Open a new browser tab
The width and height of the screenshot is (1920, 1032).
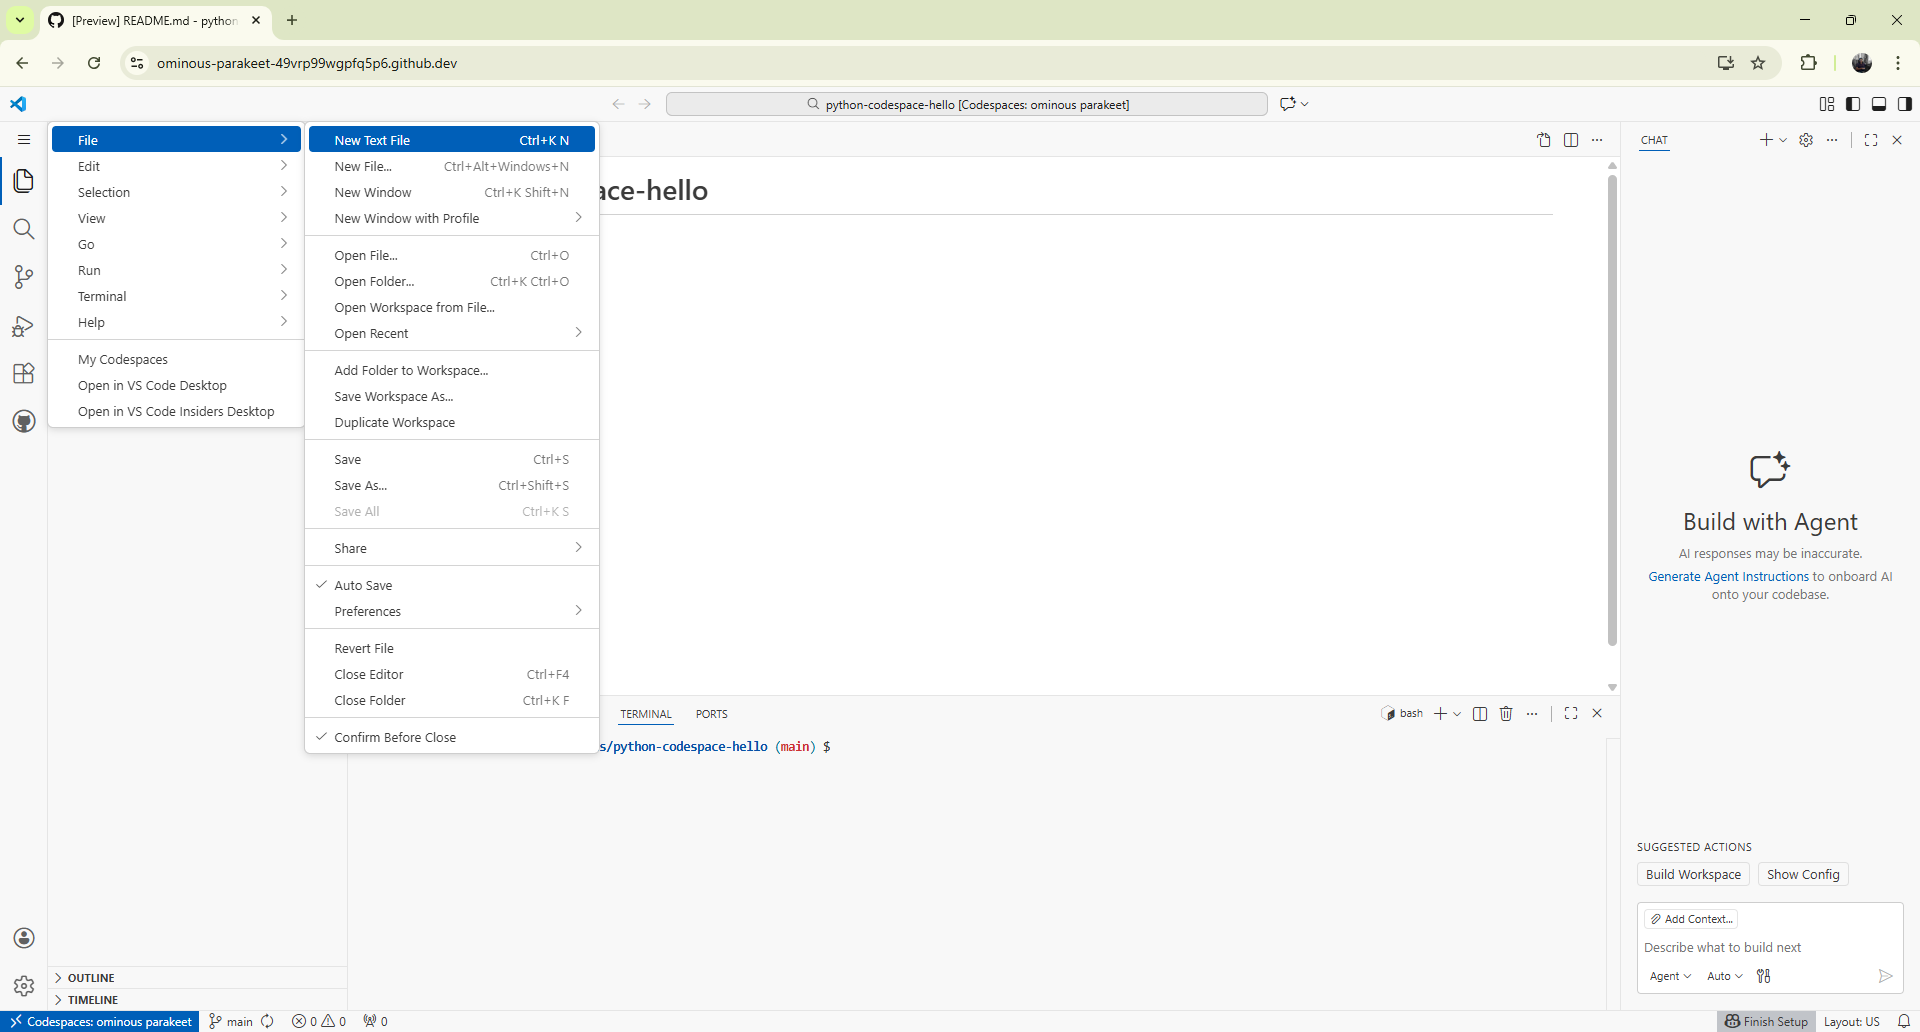(292, 20)
